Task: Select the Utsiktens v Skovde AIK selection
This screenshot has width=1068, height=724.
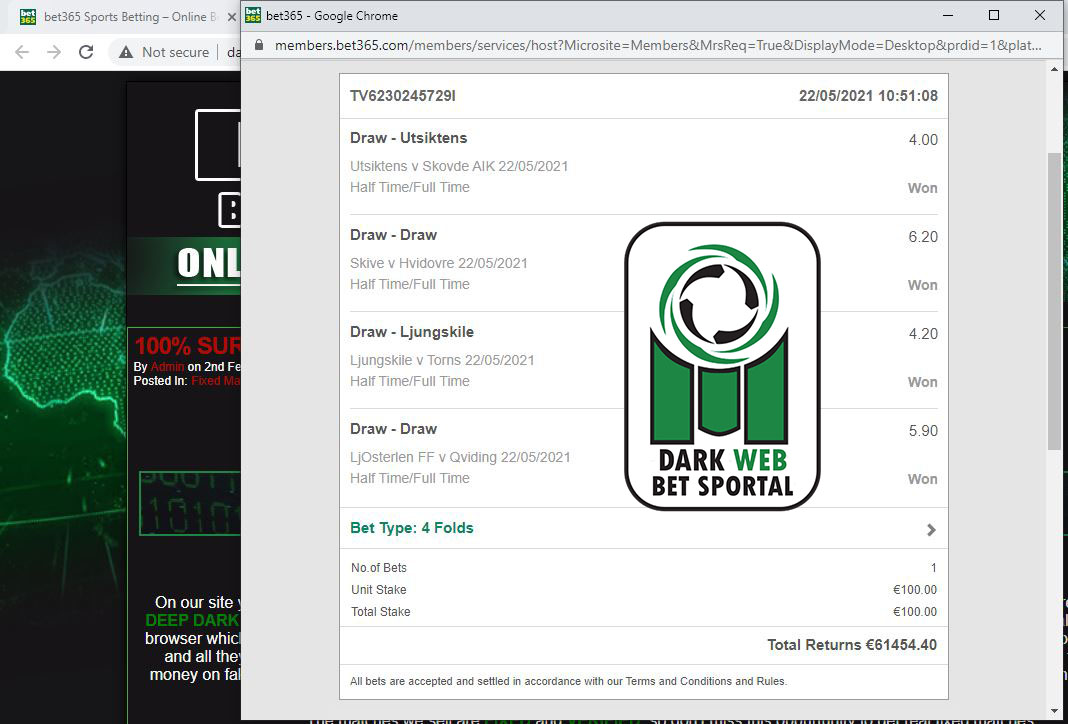Action: pos(459,166)
